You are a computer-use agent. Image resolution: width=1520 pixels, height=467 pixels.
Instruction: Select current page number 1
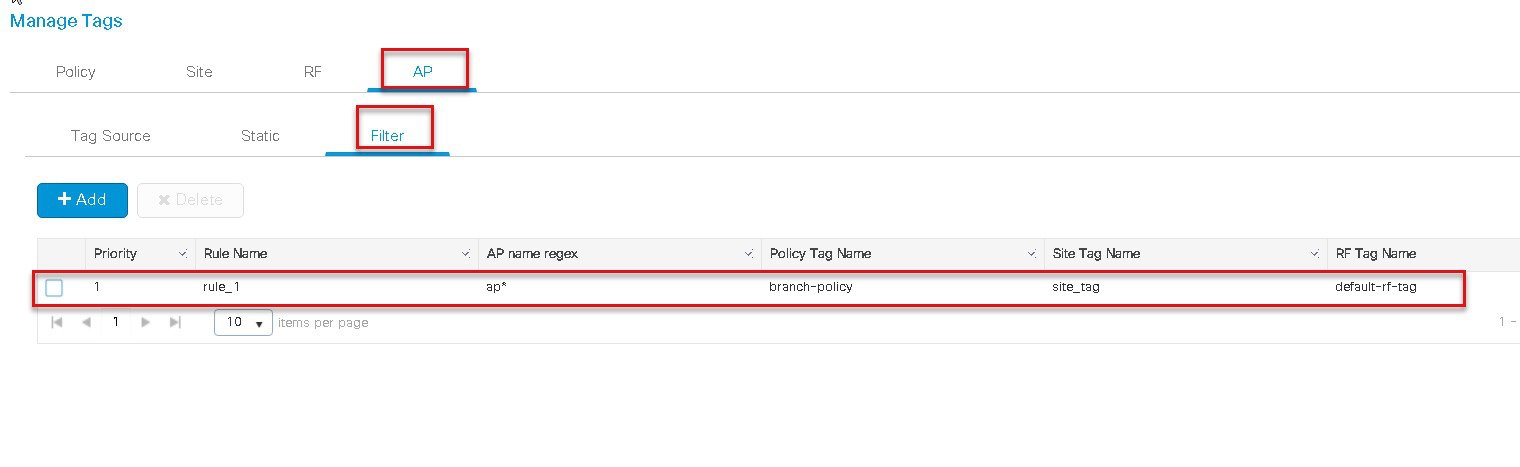[x=116, y=322]
